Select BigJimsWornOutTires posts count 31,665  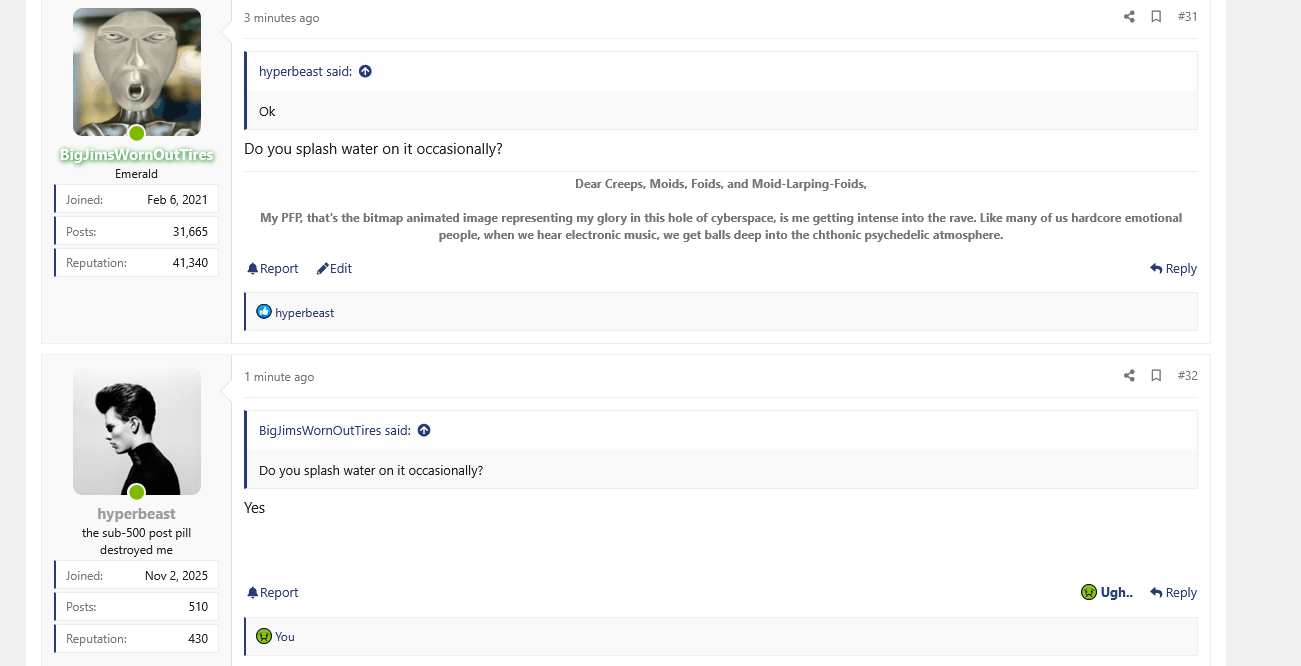coord(190,232)
